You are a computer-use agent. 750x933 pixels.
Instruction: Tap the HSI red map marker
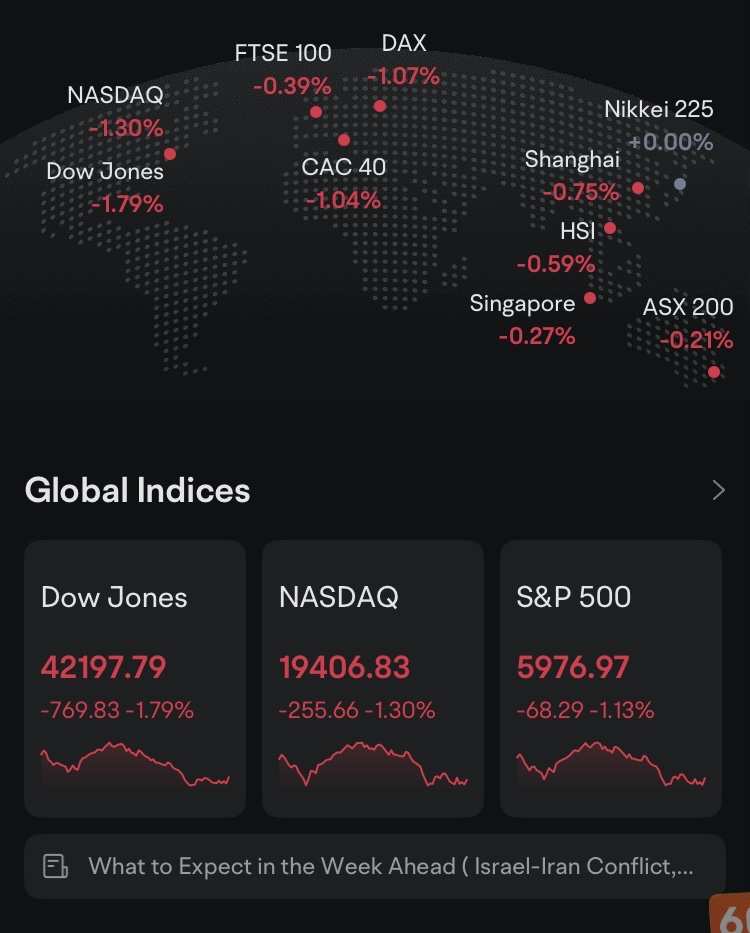(x=610, y=228)
